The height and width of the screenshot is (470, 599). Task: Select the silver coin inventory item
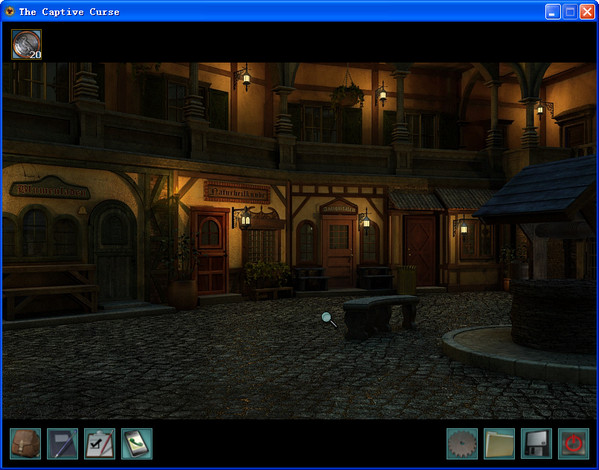point(26,44)
